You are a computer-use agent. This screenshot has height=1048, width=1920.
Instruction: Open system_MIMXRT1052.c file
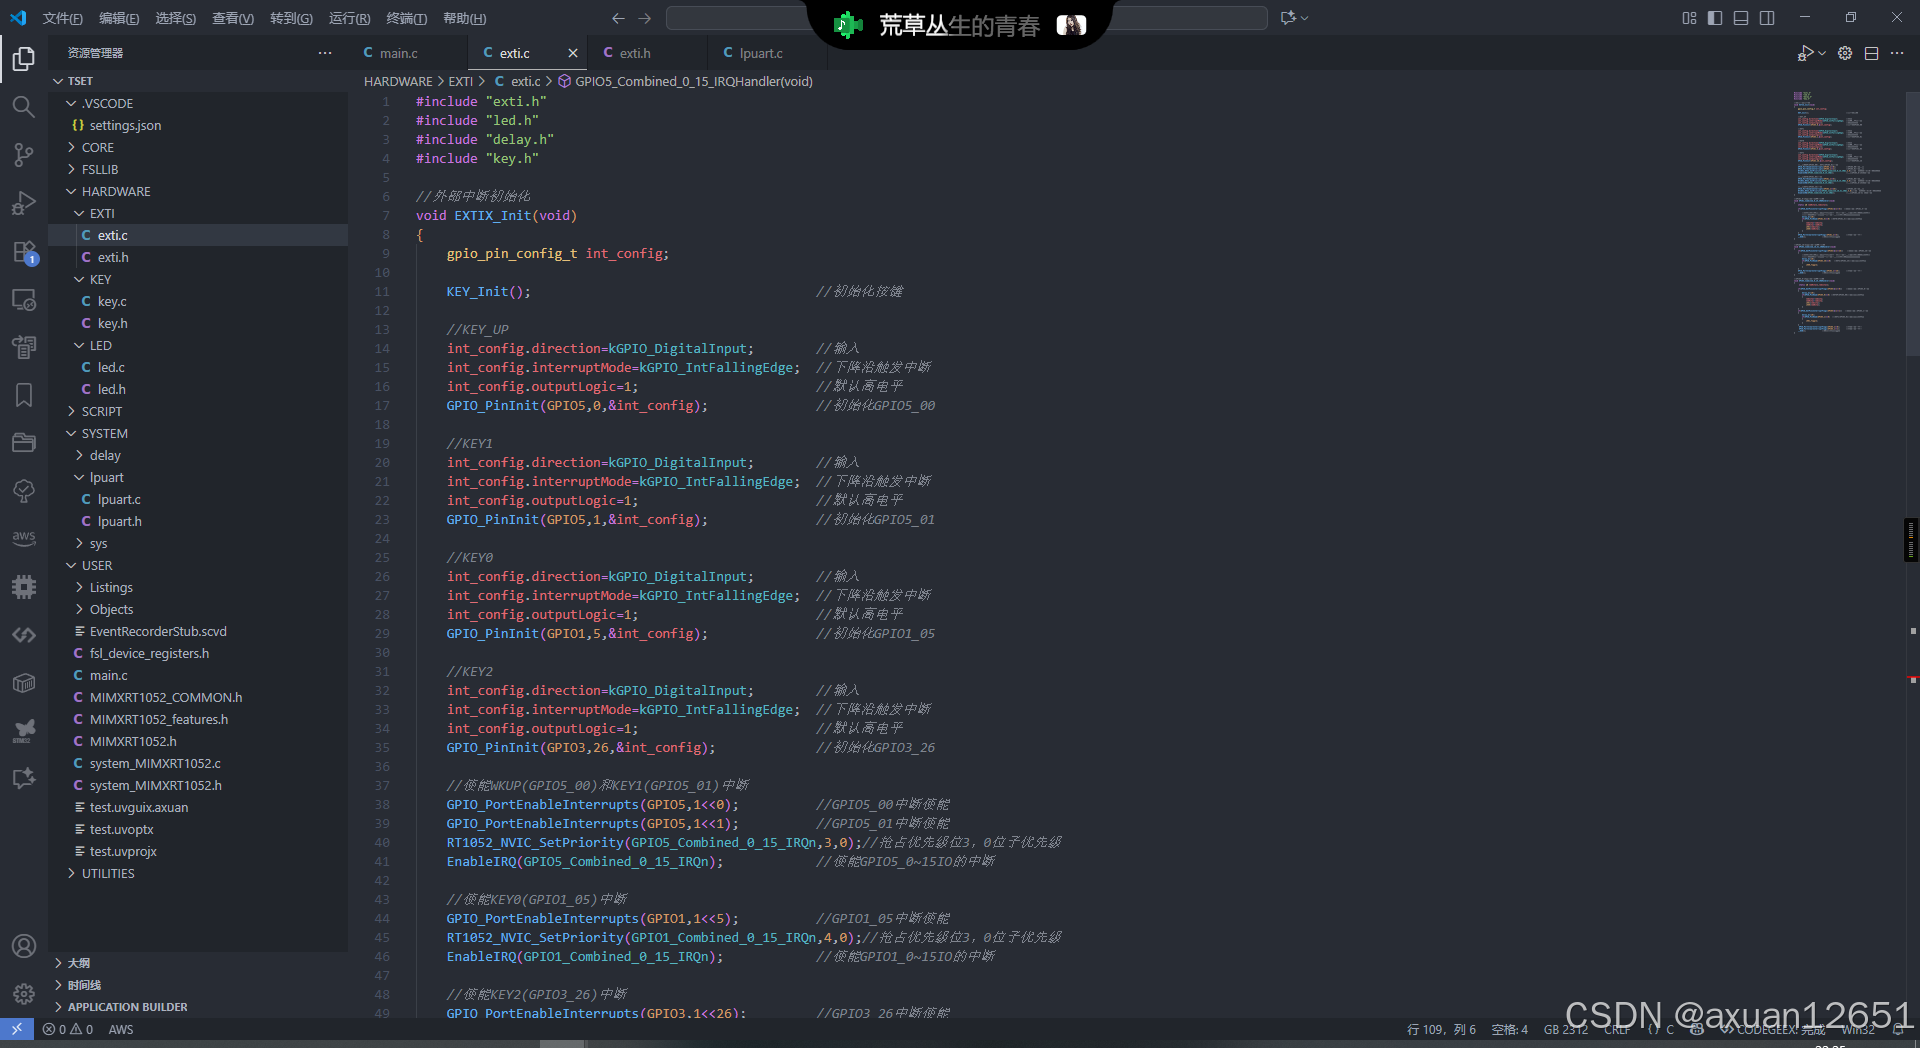click(198, 763)
